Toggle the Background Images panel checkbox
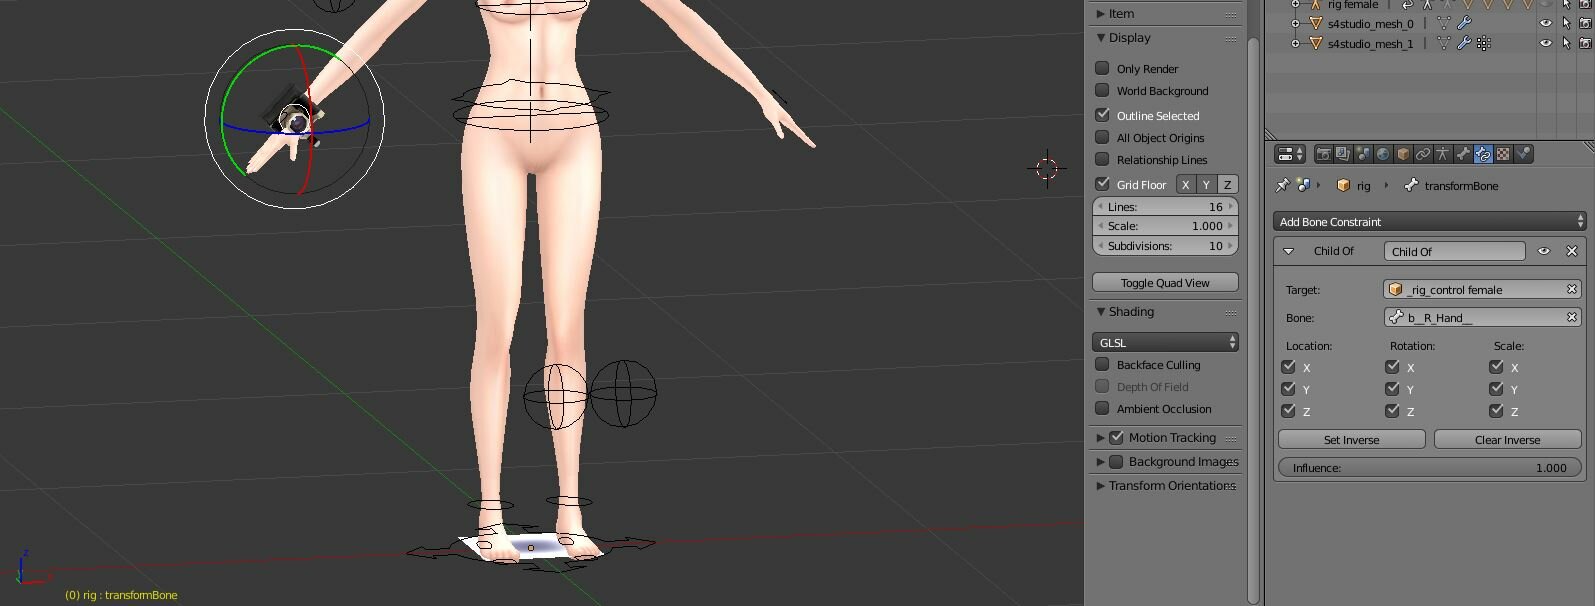1595x606 pixels. click(1116, 461)
